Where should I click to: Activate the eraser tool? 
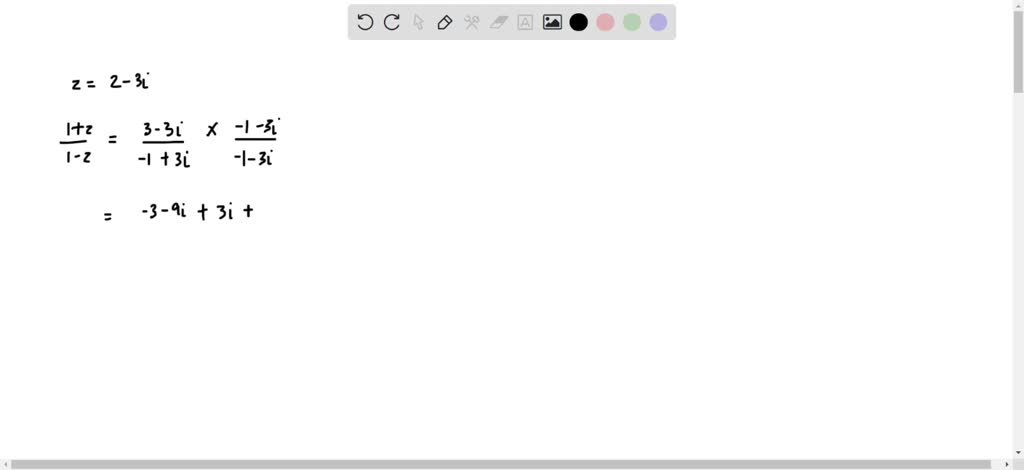pyautogui.click(x=498, y=22)
